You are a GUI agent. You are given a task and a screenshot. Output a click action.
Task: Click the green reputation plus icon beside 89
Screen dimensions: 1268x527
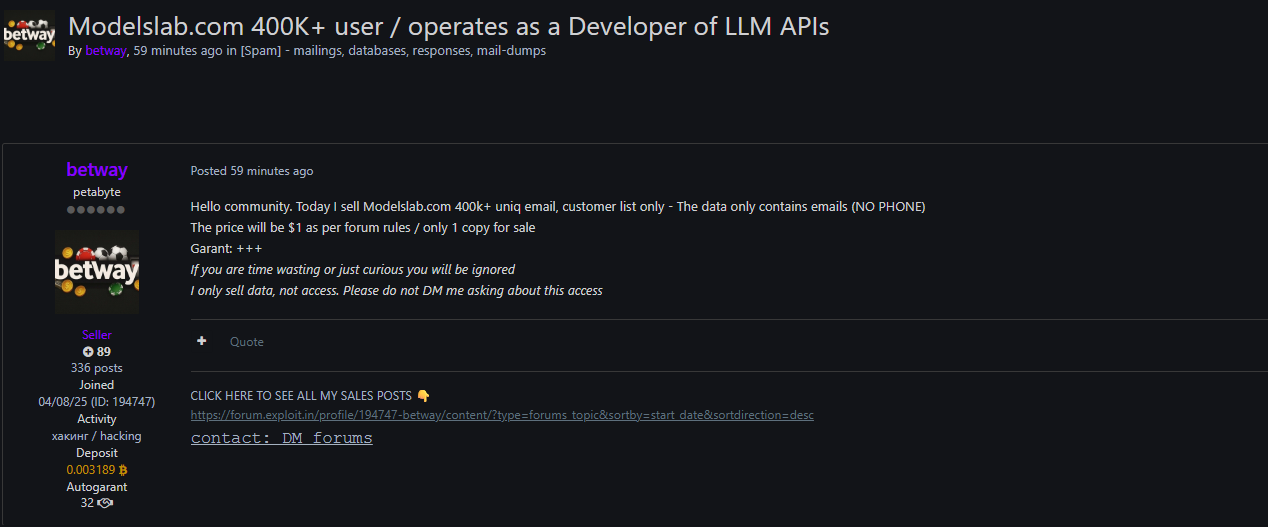click(88, 352)
